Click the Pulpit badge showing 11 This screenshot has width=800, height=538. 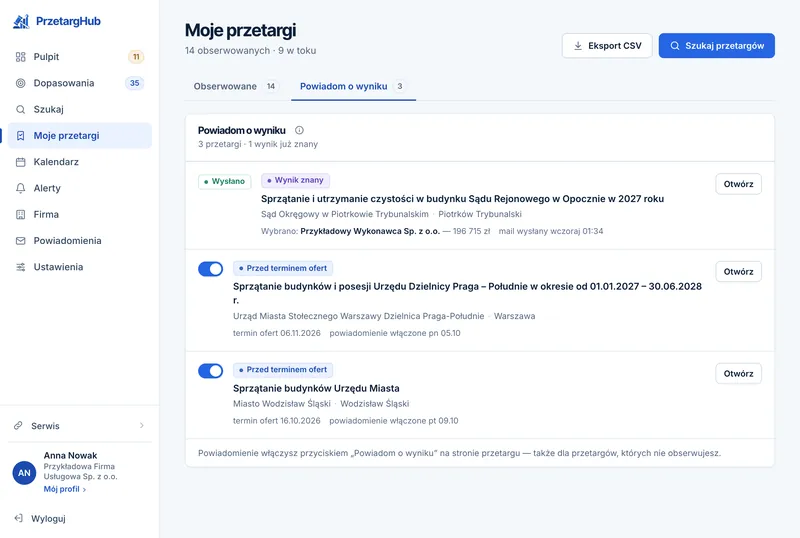[136, 57]
